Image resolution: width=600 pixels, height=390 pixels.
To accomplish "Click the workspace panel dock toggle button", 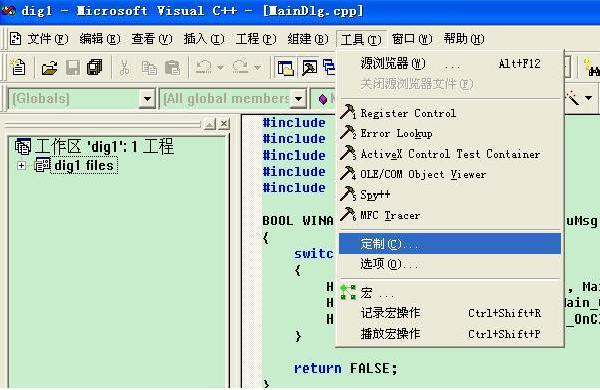I will point(210,124).
